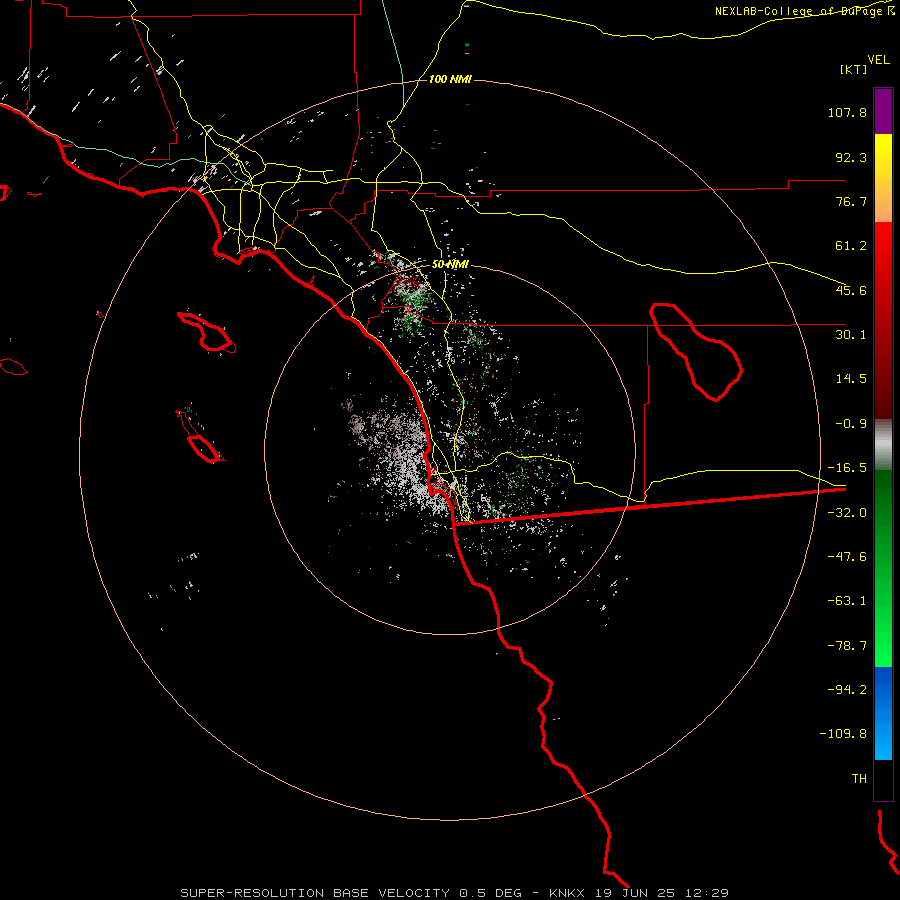
Task: Click the -78.7 legend value
Action: [847, 646]
